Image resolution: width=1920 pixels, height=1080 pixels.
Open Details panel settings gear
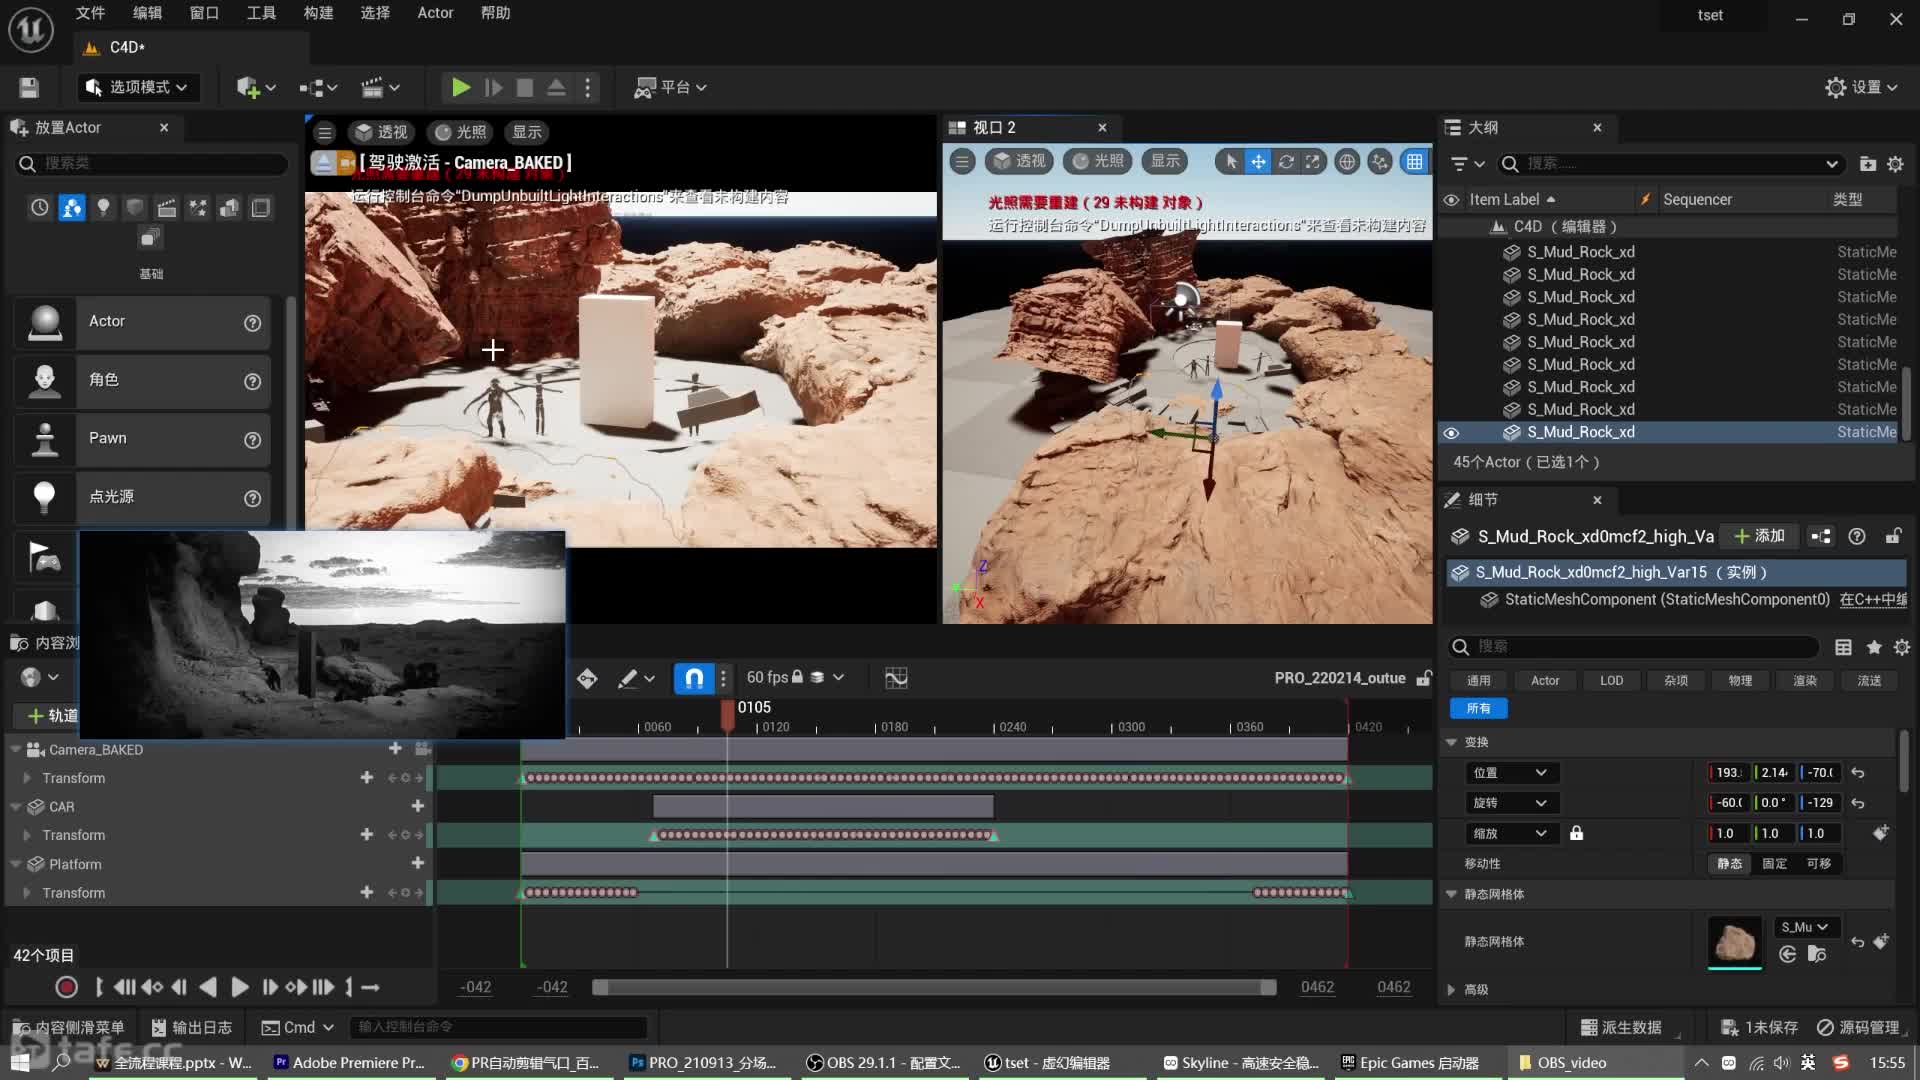1902,647
